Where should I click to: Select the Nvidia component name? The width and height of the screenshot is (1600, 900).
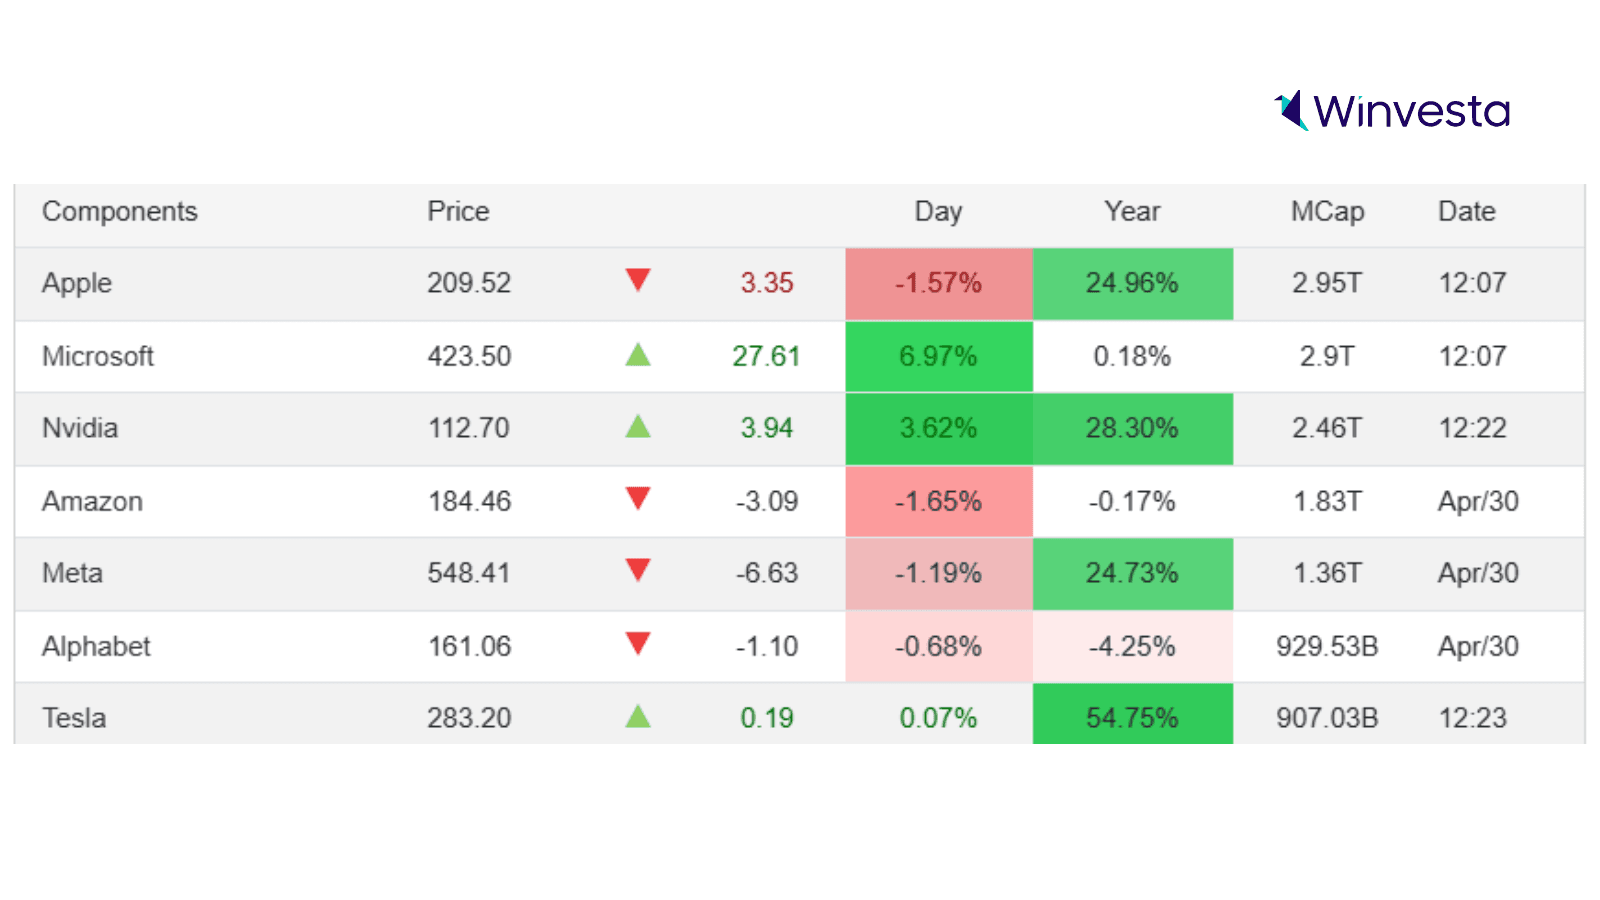(x=80, y=429)
